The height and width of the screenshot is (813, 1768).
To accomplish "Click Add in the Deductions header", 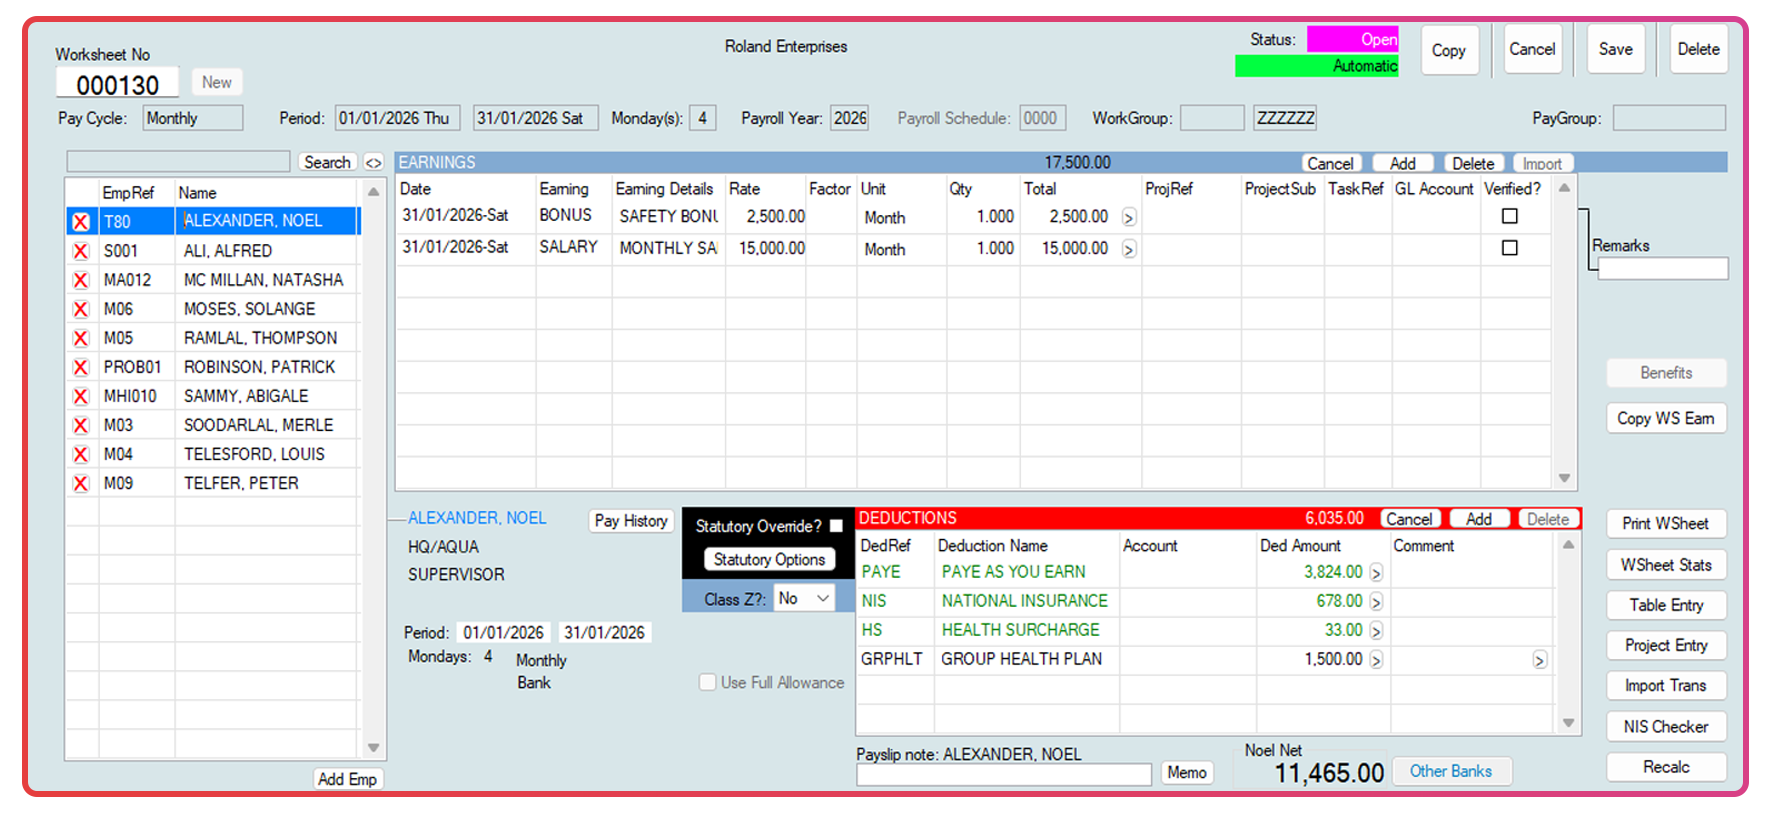I will [1479, 519].
